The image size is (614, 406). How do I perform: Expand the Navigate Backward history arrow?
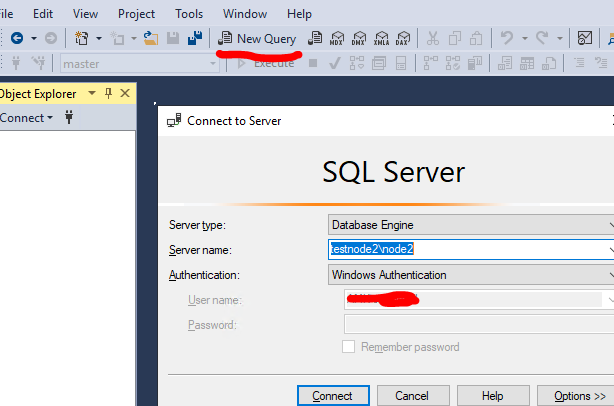[34, 38]
